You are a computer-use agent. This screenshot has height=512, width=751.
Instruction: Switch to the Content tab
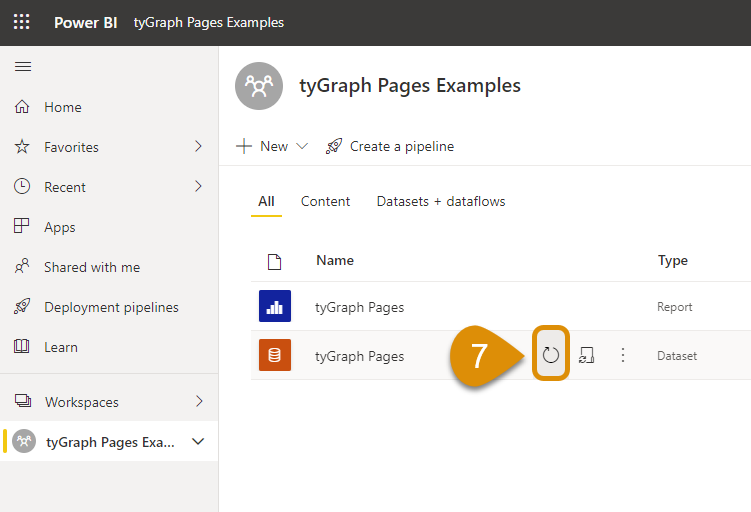coord(325,201)
